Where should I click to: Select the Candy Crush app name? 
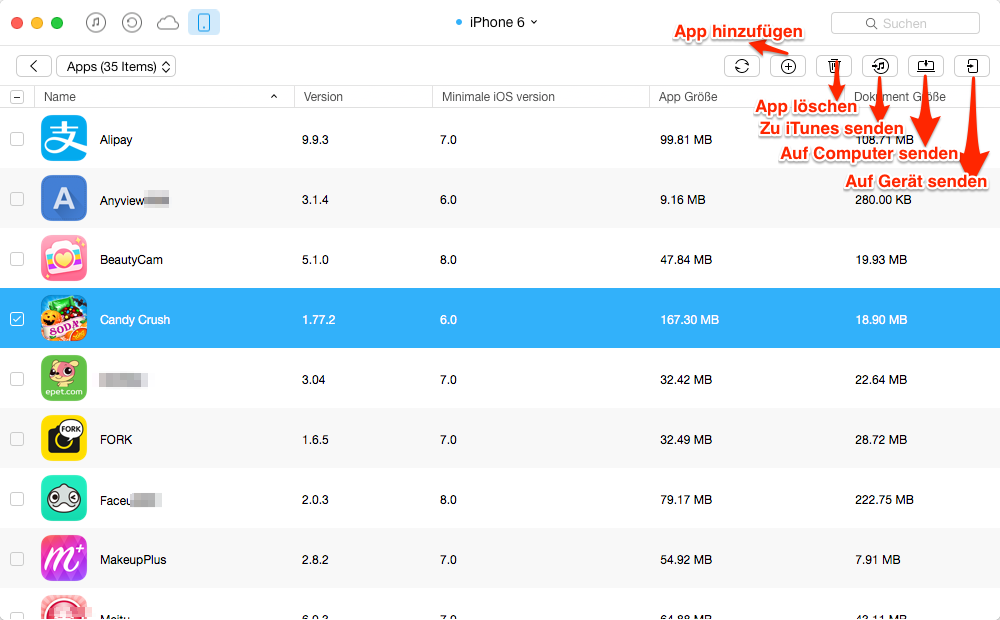(x=135, y=320)
